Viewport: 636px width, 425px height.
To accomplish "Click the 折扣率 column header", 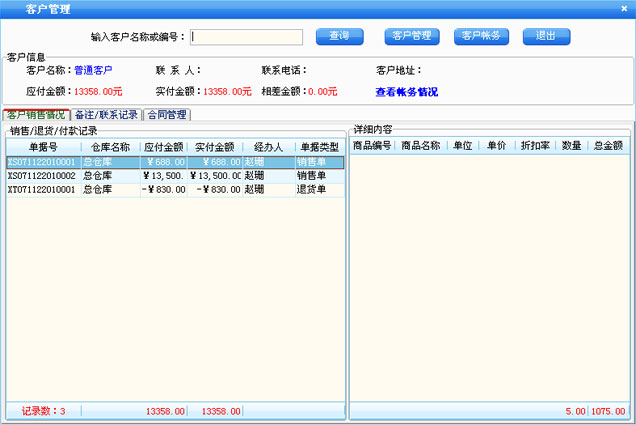I will [x=535, y=145].
